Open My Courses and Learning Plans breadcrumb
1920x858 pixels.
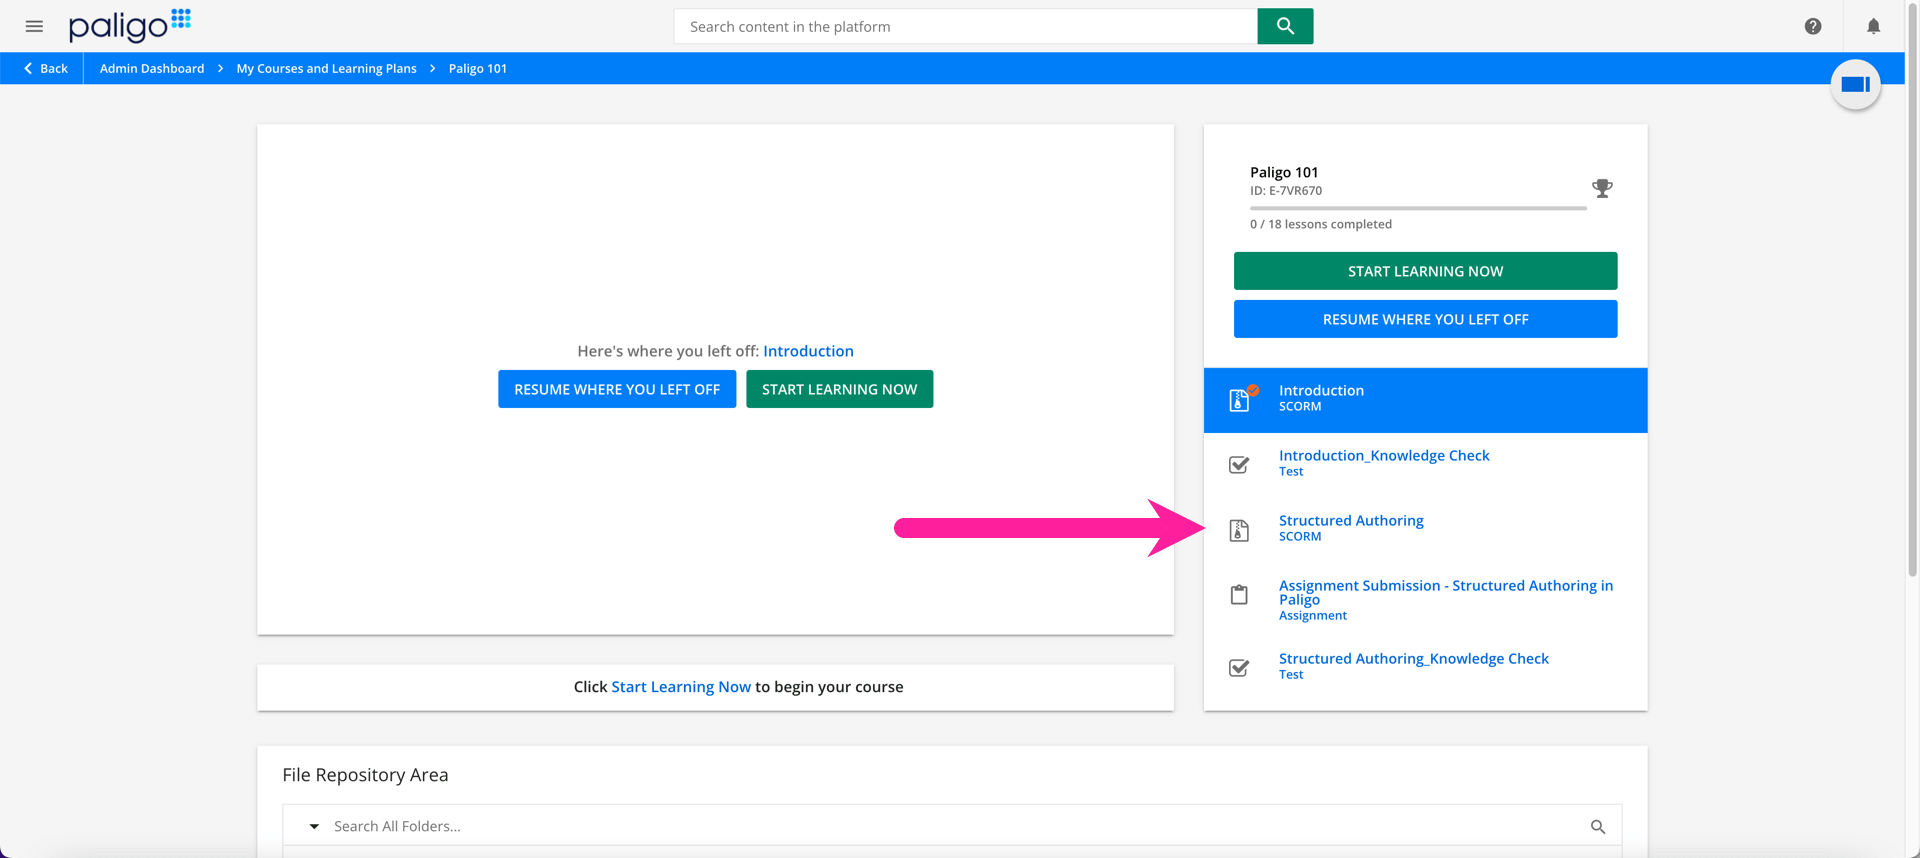coord(326,68)
